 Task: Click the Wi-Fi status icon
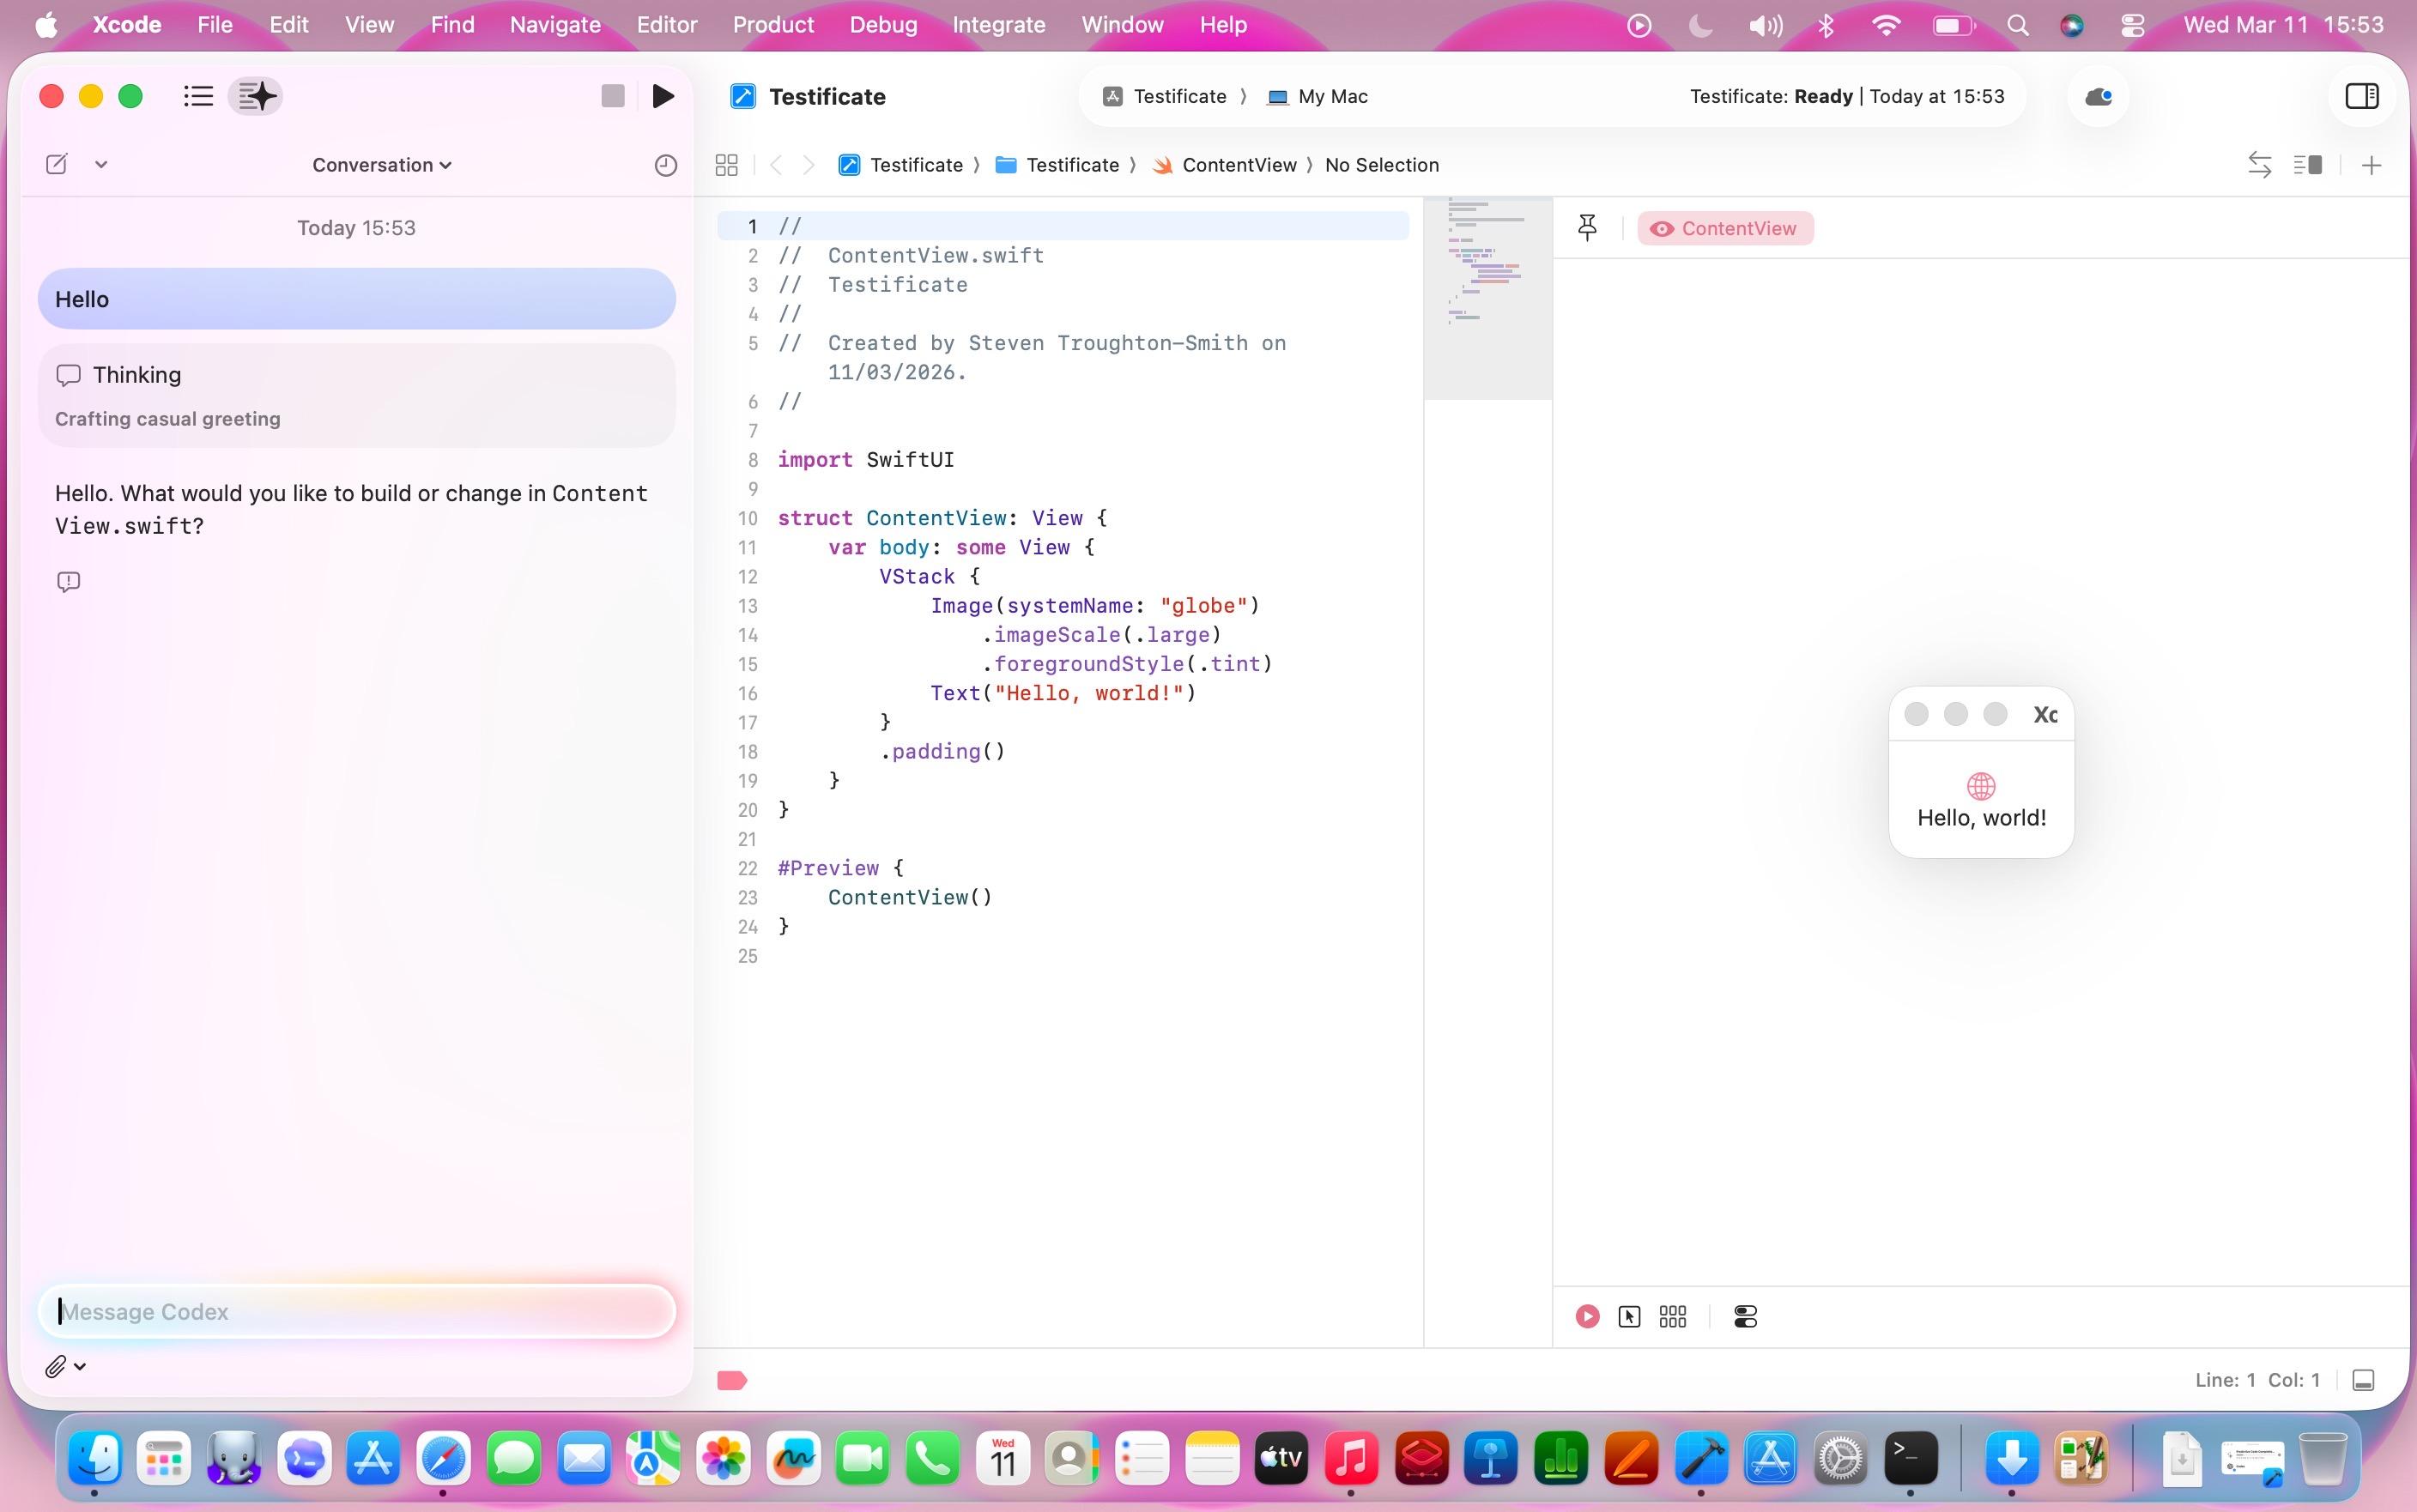click(x=1885, y=25)
